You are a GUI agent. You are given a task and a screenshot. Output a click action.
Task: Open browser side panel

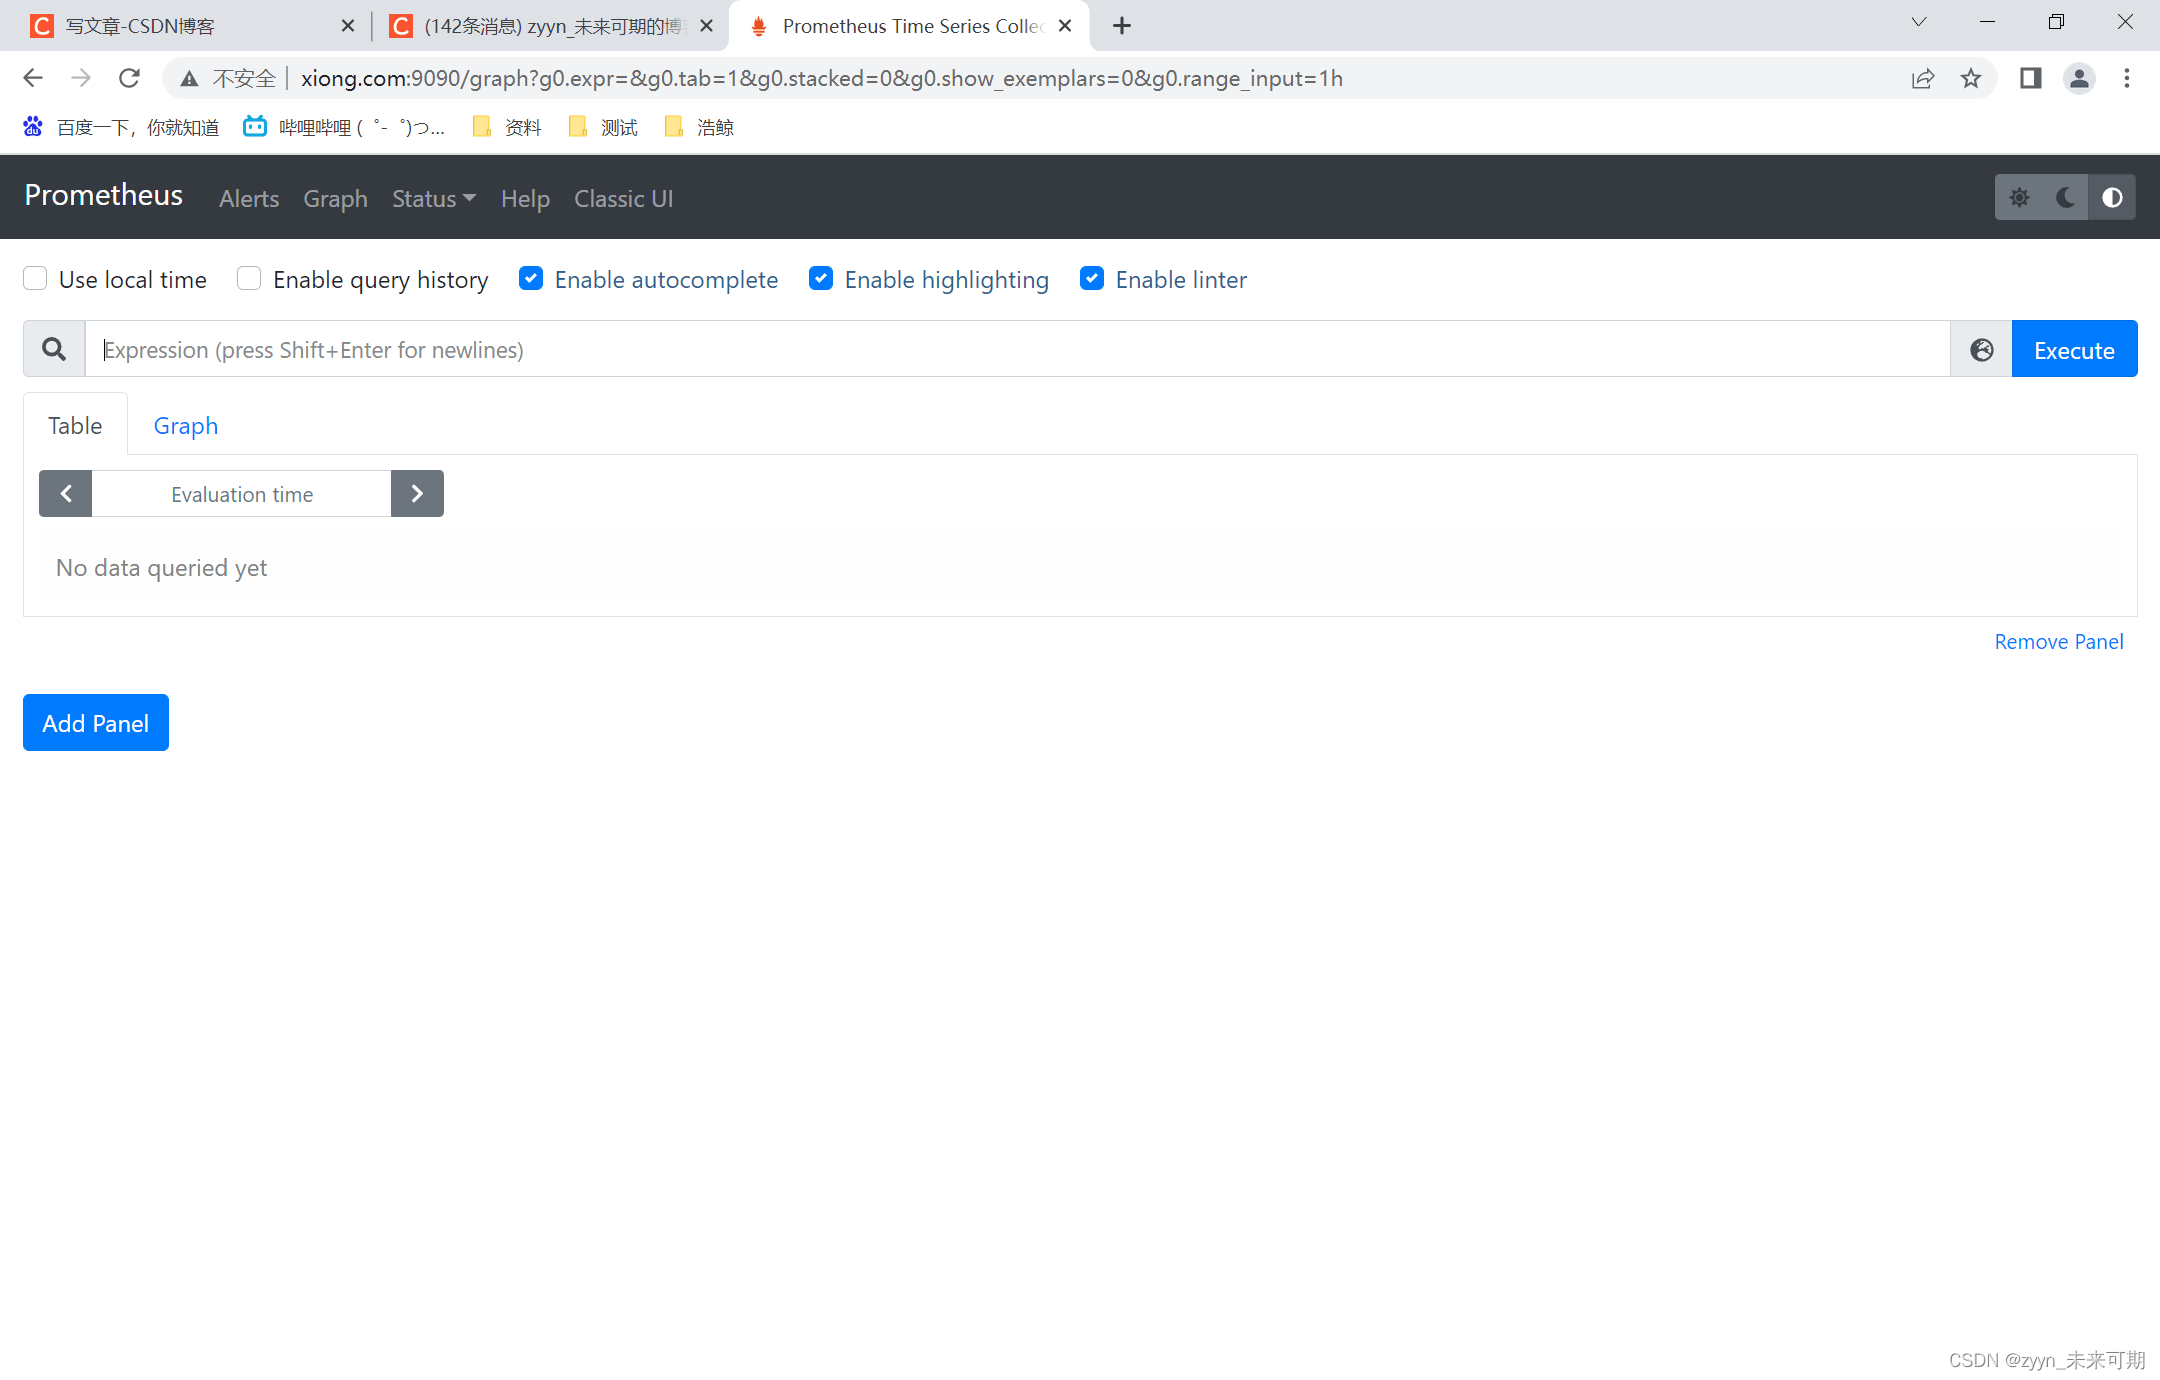coord(2031,78)
